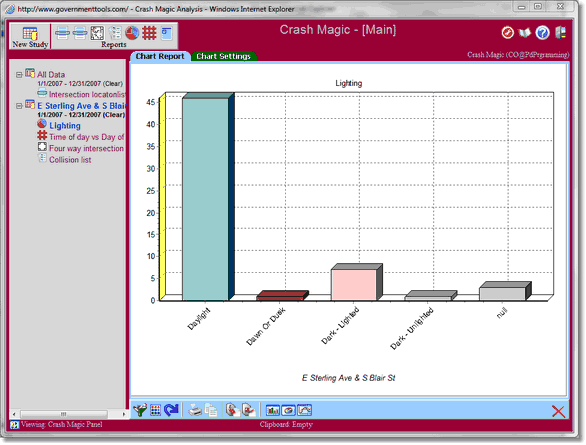The image size is (586, 445).
Task: Click the Internet Explorer icon in title bar
Action: [10, 9]
